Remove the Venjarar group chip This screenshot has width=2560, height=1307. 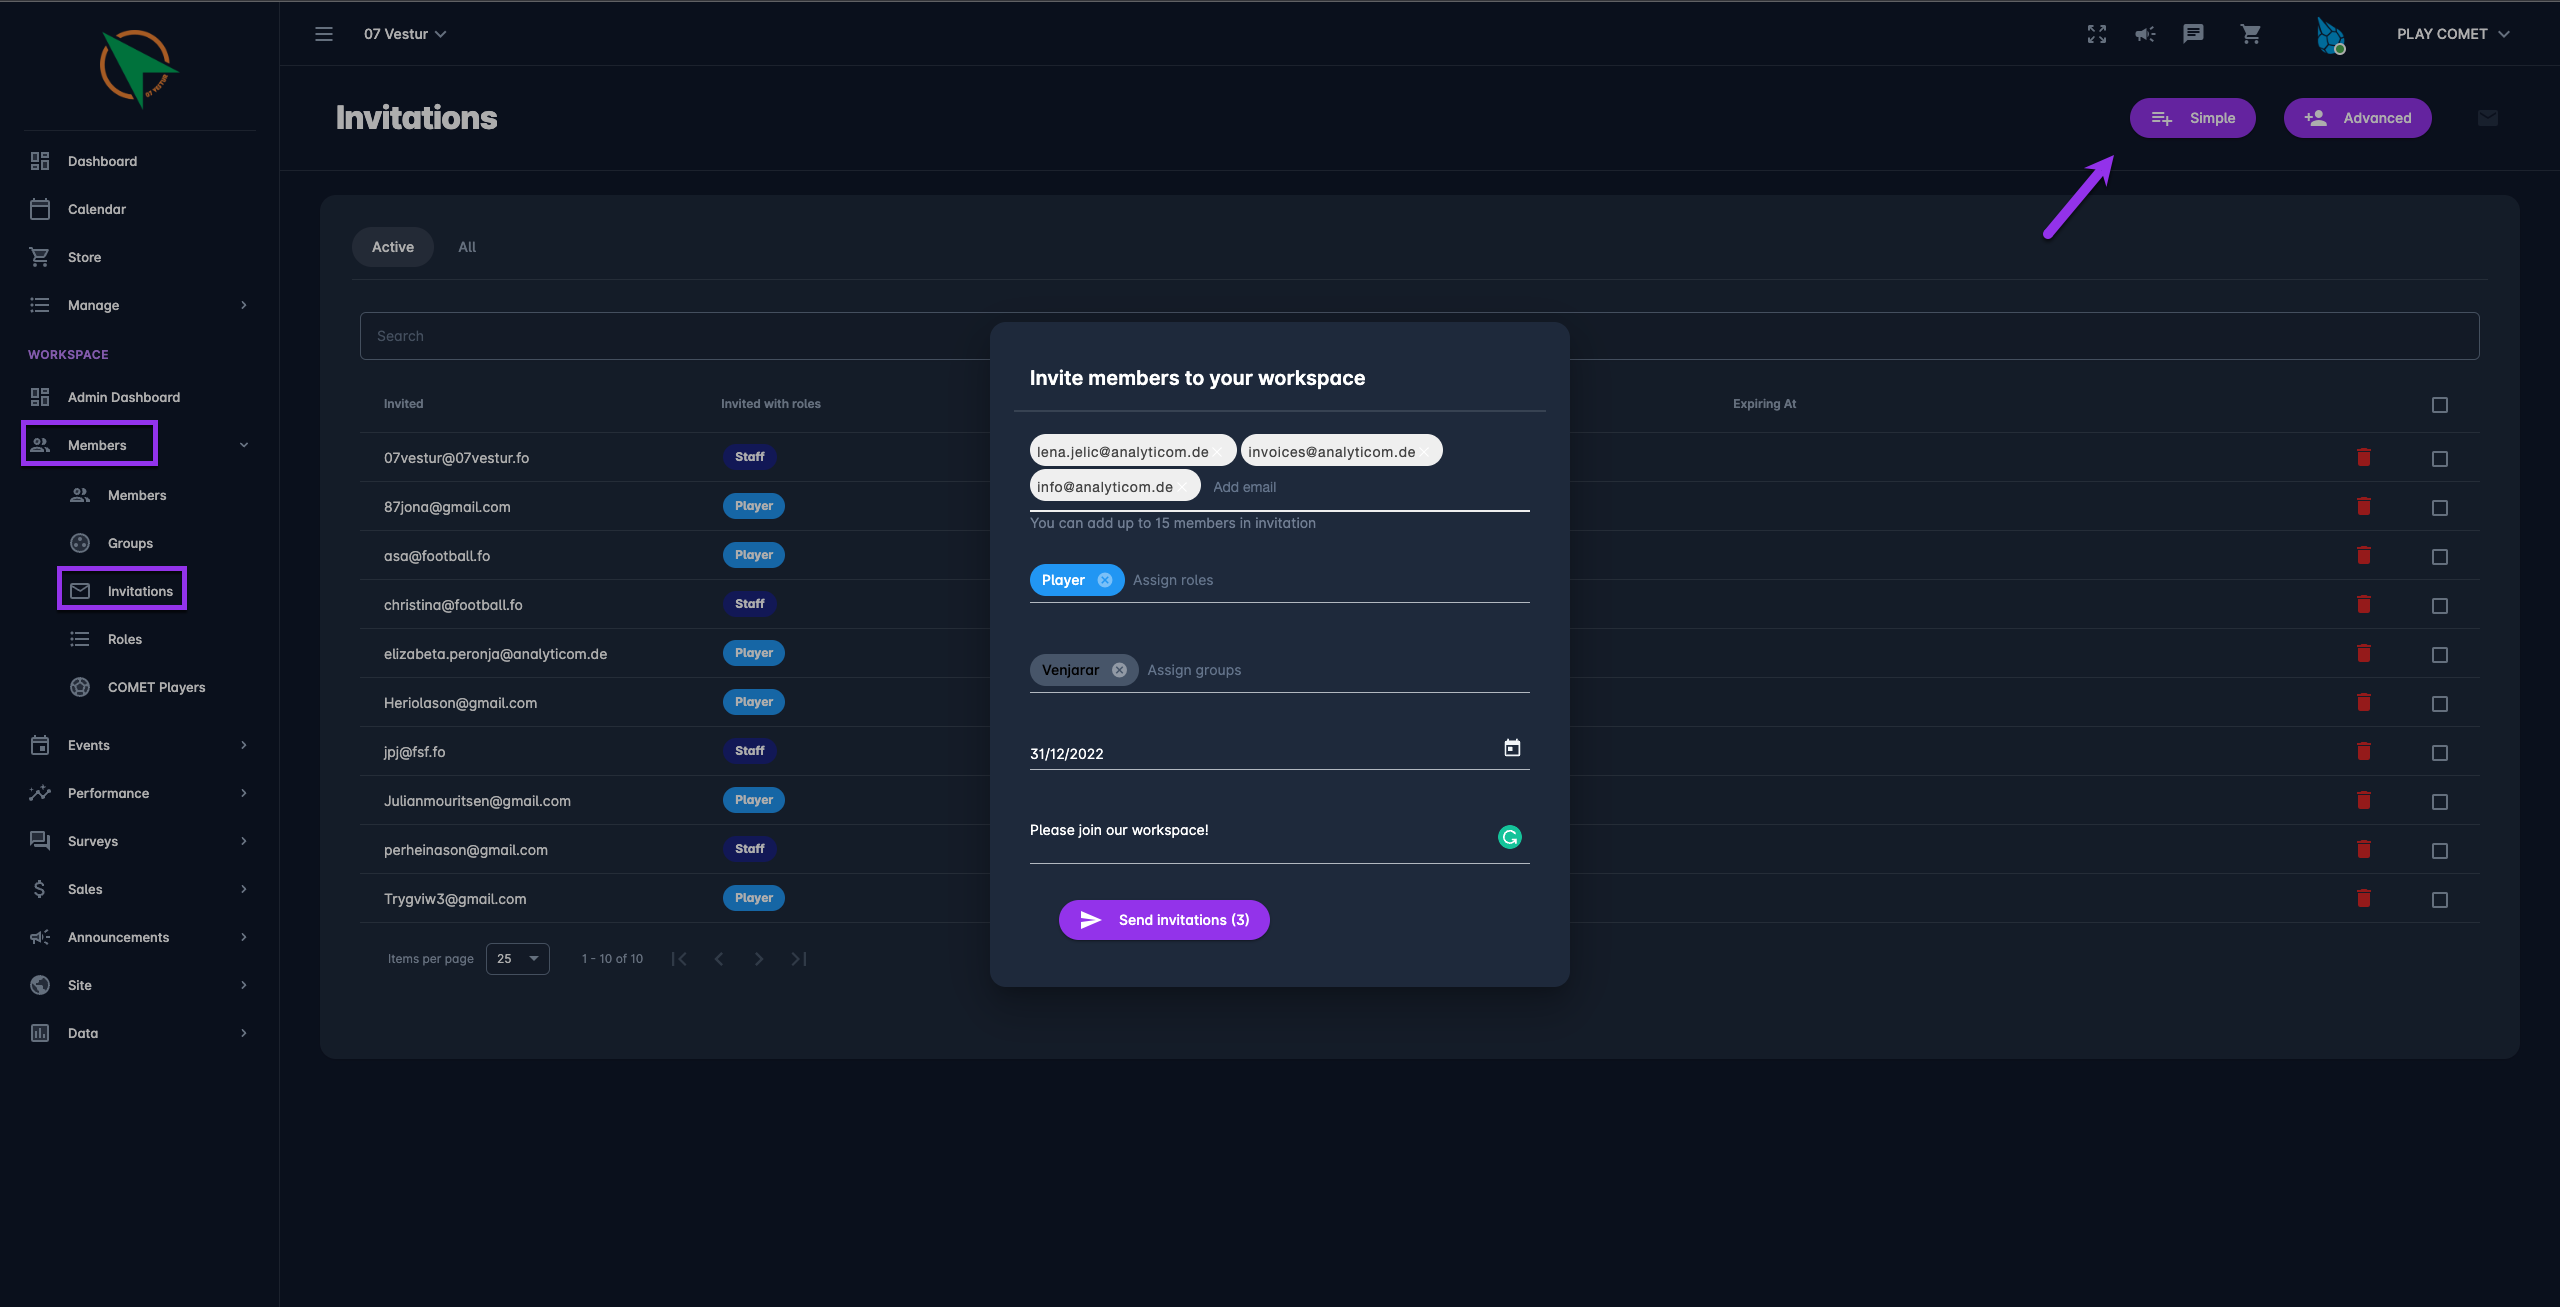(1119, 670)
